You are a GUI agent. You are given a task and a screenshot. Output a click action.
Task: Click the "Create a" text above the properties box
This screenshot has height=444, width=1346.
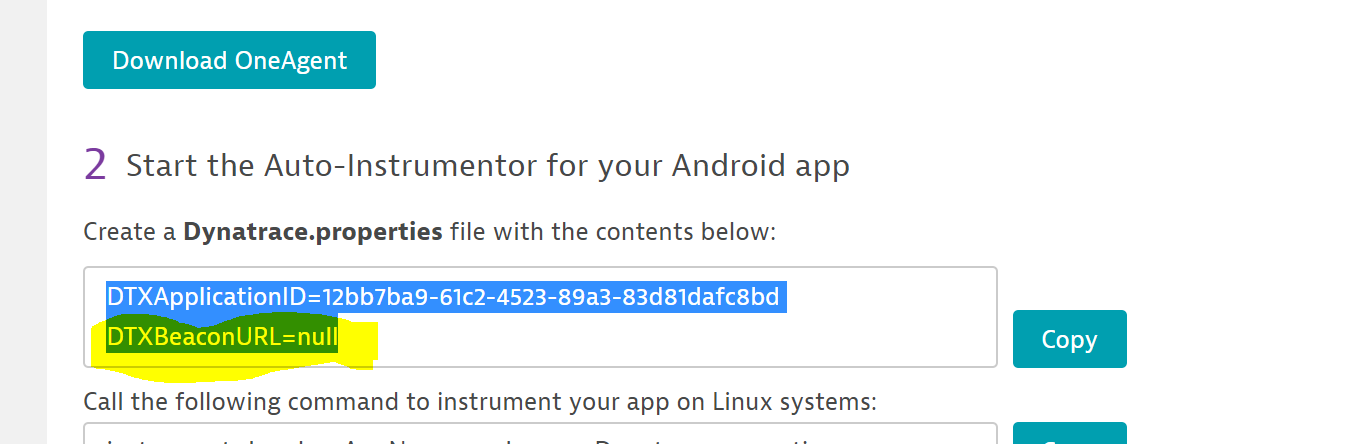tap(131, 232)
